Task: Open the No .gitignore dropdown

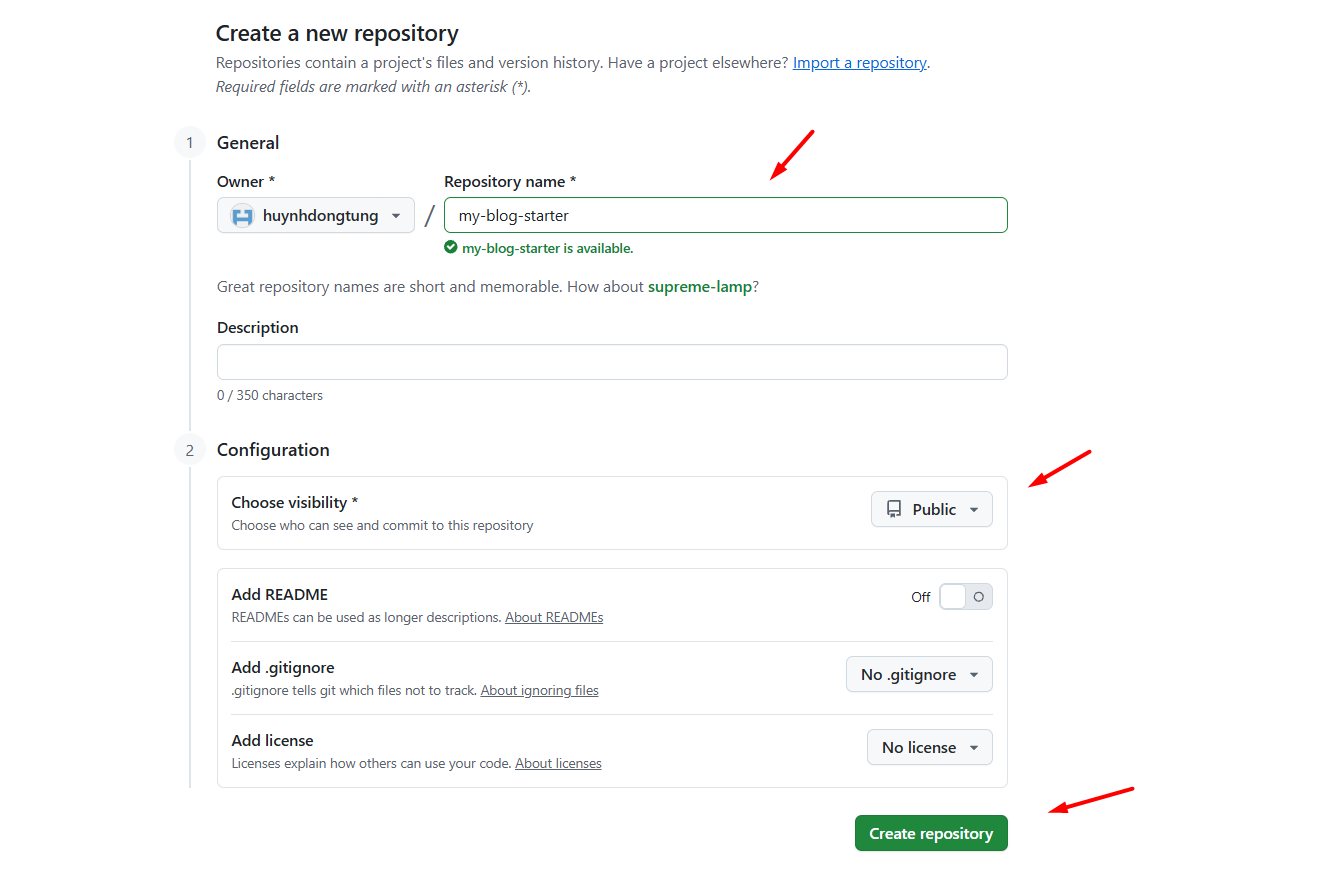Action: tap(919, 674)
